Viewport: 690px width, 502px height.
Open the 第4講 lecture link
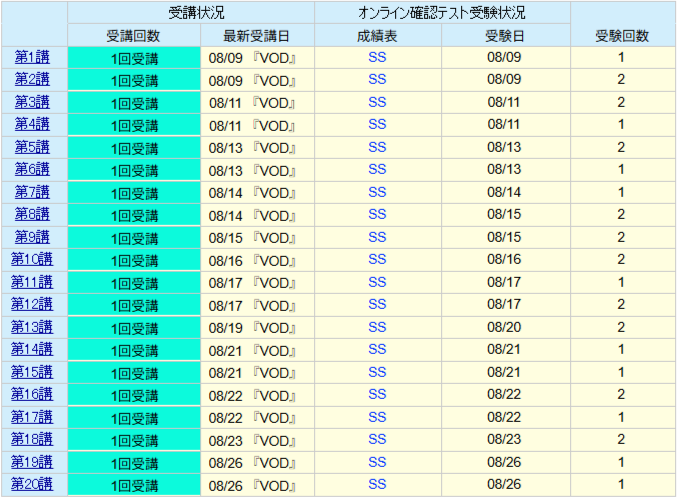click(x=33, y=124)
